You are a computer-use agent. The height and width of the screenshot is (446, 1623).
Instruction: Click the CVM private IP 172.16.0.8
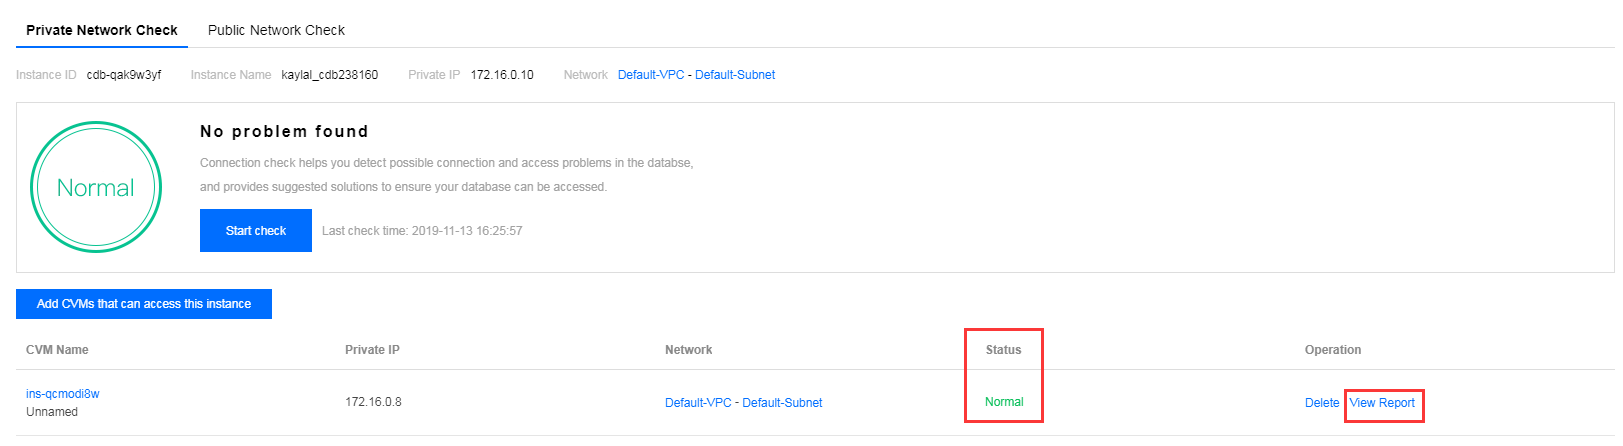(373, 402)
